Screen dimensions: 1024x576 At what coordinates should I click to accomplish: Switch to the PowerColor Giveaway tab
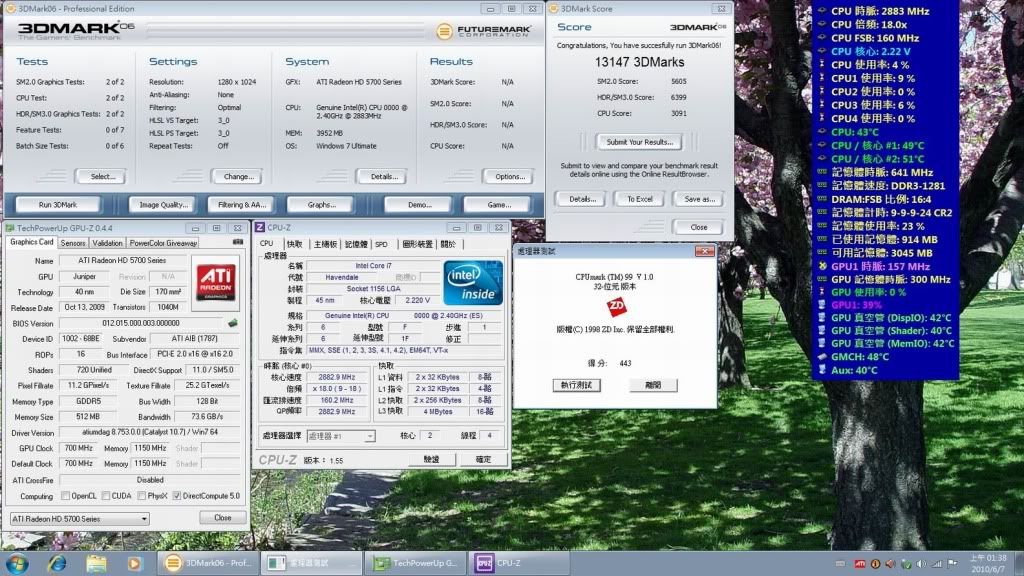(x=163, y=243)
